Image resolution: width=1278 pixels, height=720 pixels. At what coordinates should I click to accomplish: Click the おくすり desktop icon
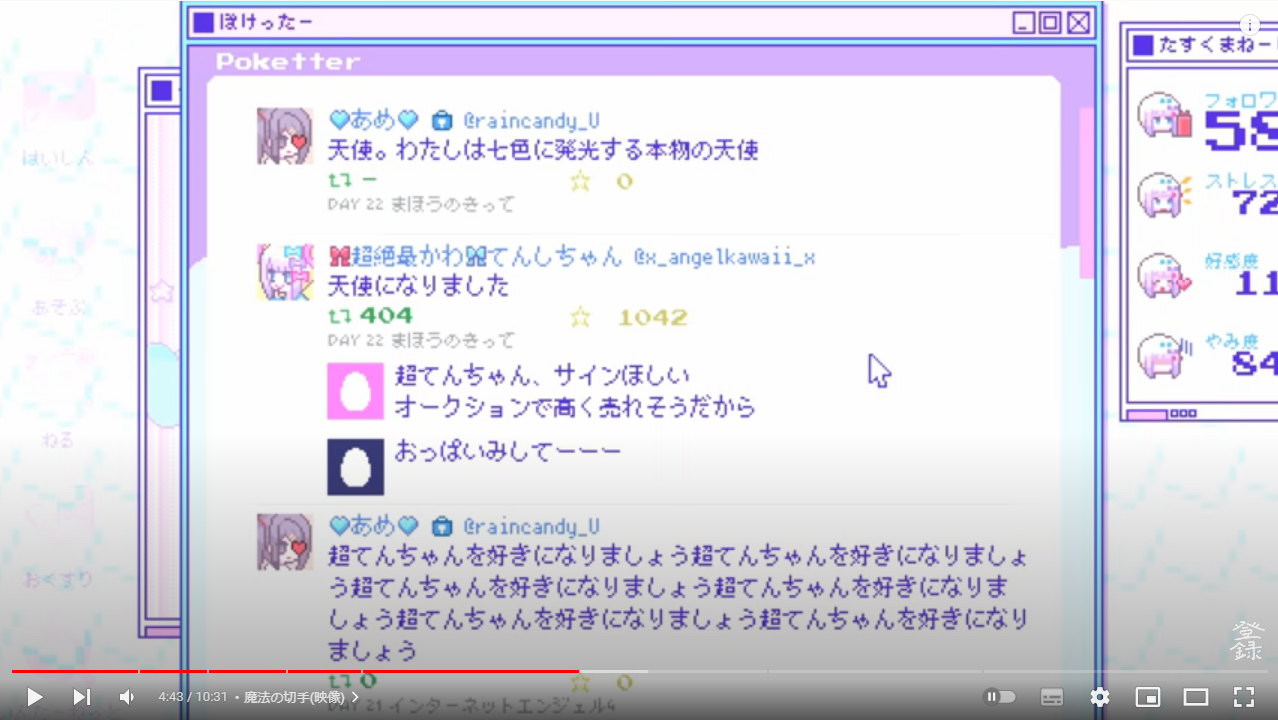coord(59,540)
